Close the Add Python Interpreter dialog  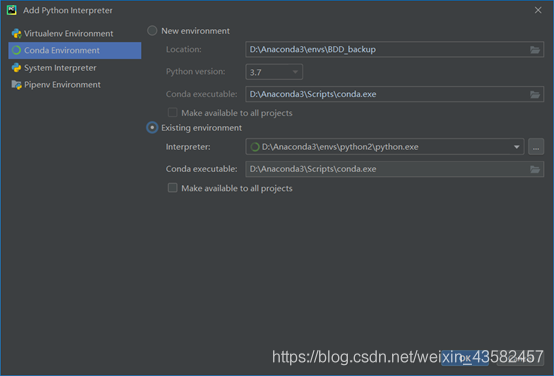tap(538, 10)
